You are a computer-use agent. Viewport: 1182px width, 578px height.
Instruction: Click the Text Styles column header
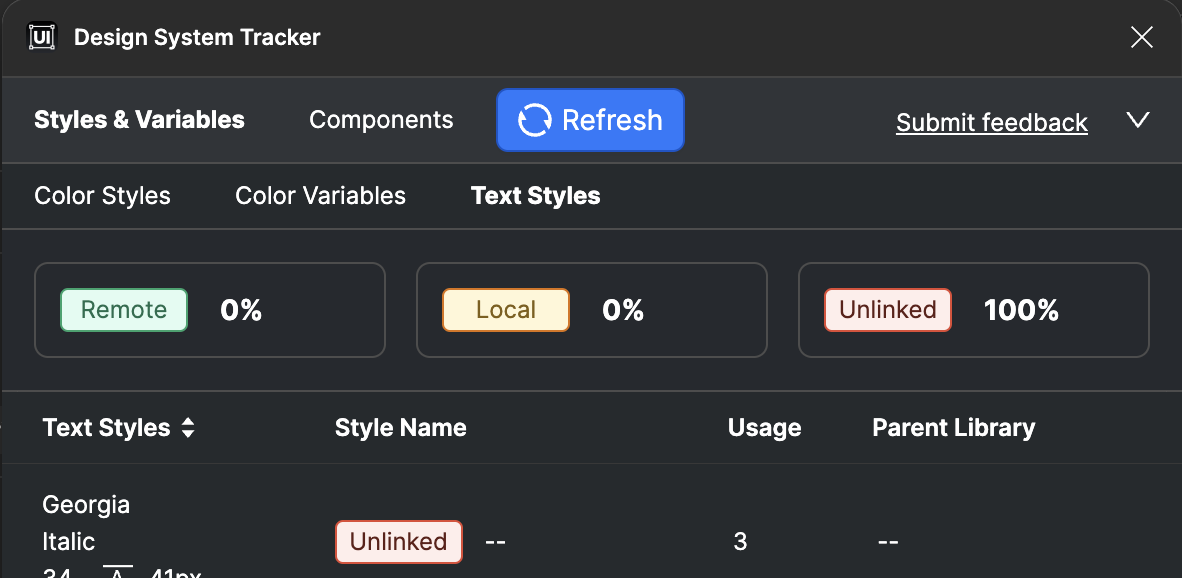click(x=106, y=428)
